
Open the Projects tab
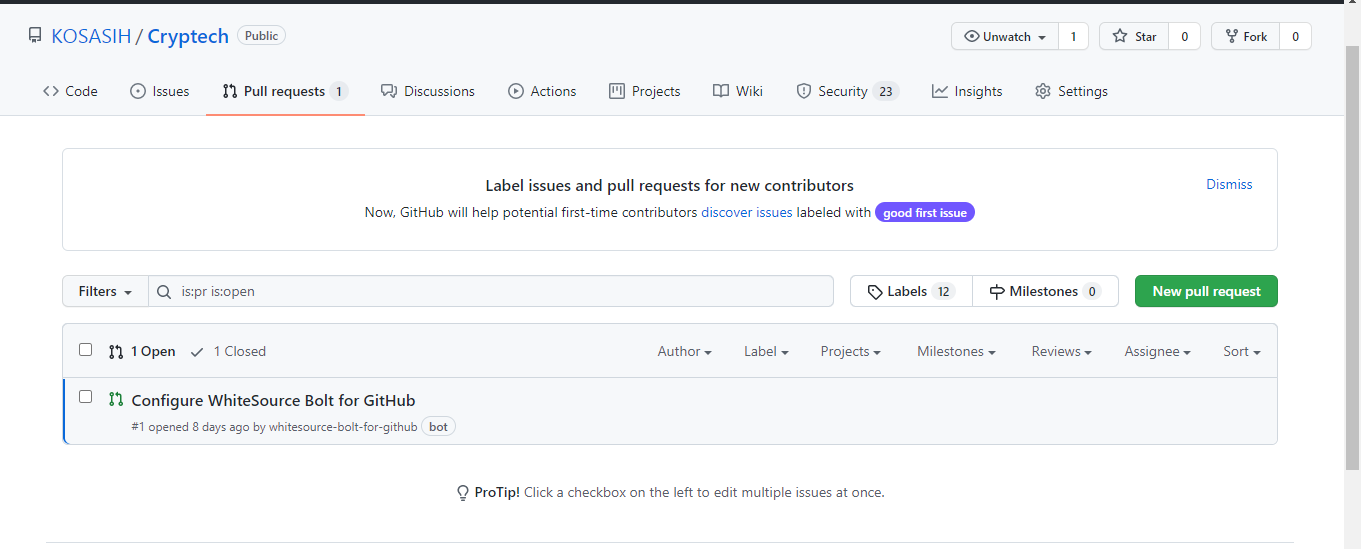(645, 91)
